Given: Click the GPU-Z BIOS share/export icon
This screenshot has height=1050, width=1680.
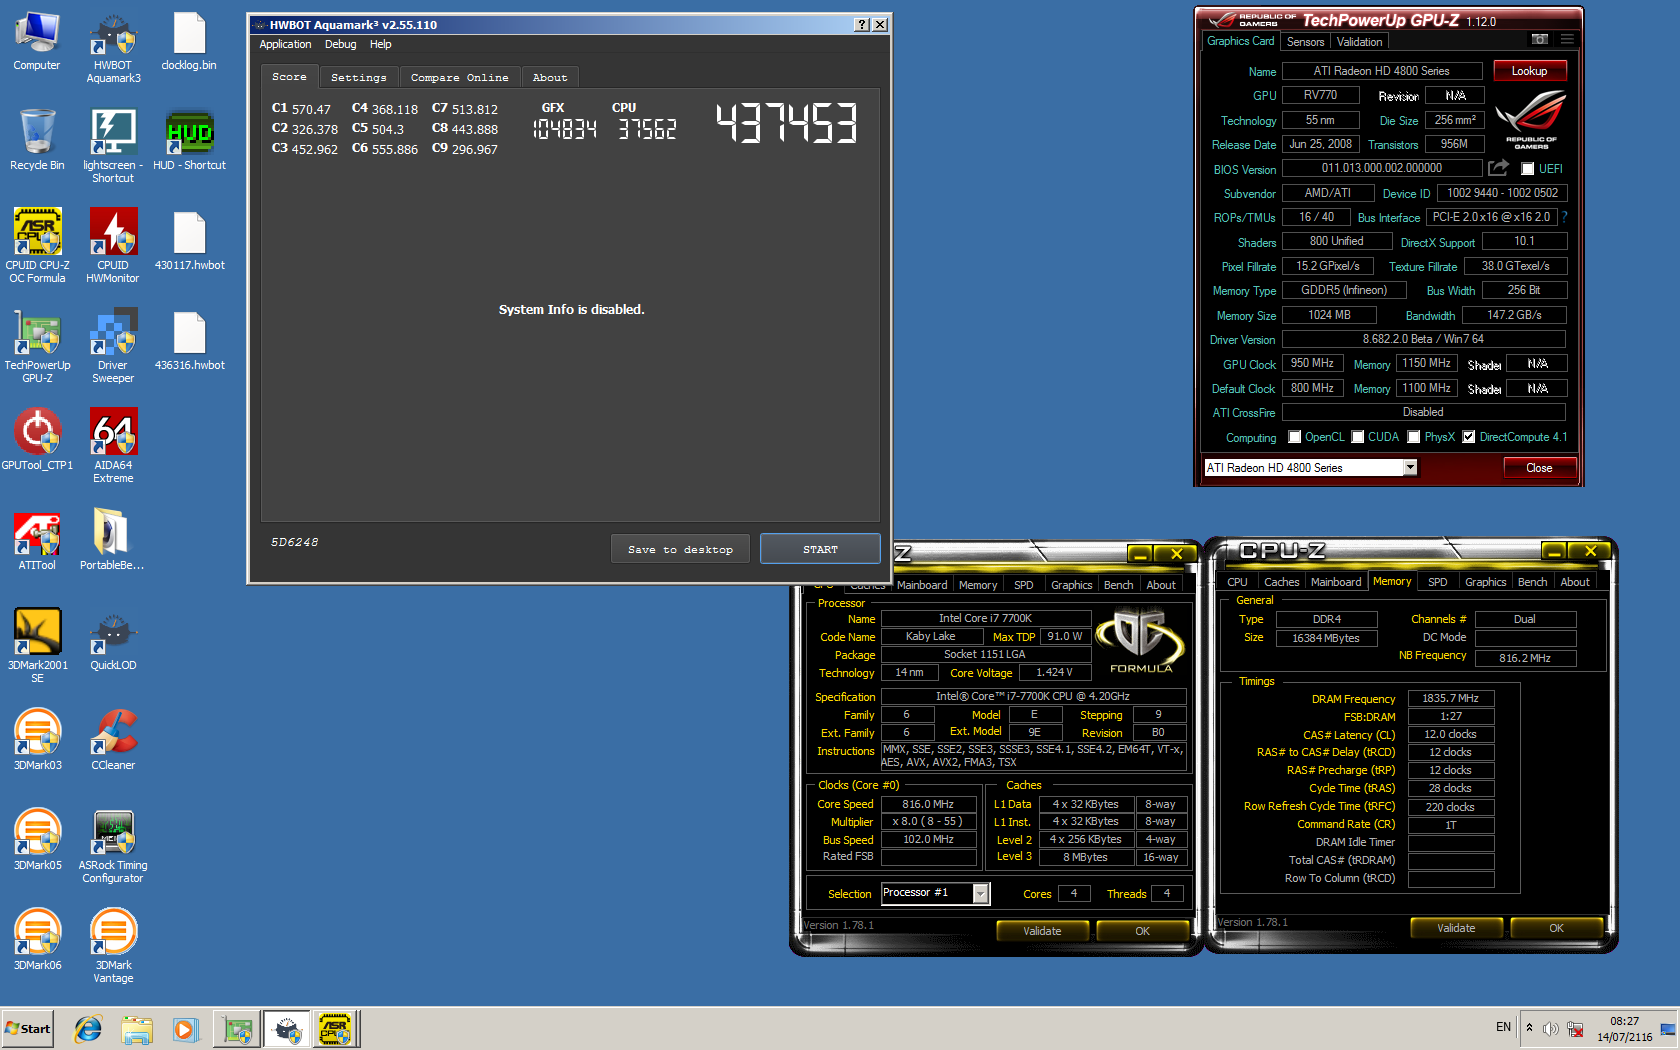Looking at the screenshot, I should pos(1498,168).
